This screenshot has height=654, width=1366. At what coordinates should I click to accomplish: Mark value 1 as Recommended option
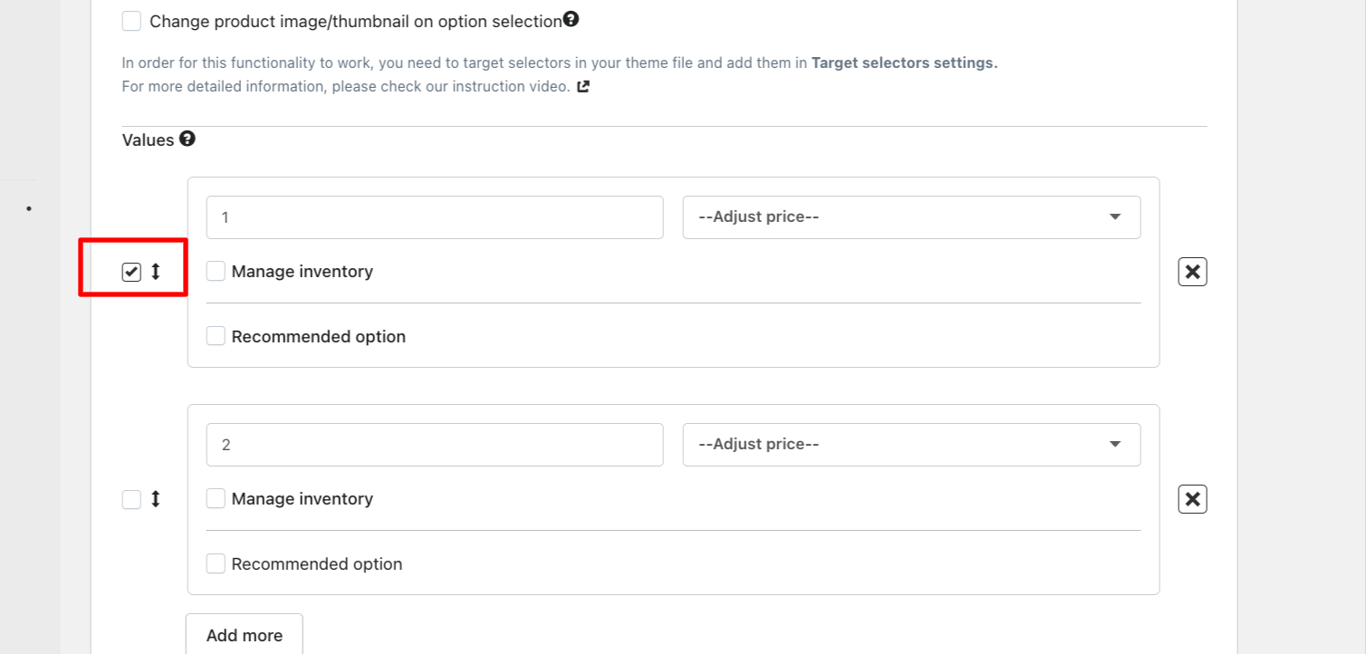point(216,336)
